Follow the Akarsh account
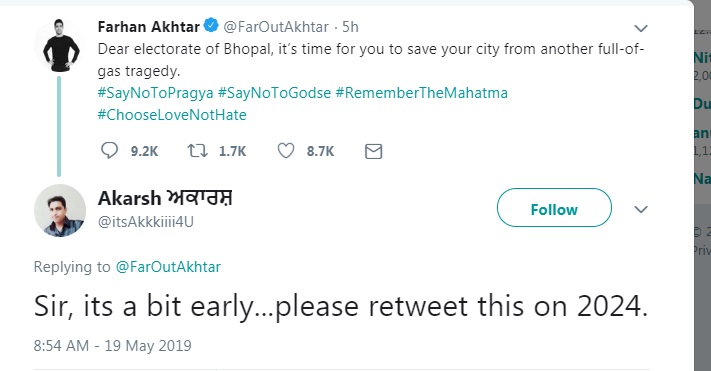The width and height of the screenshot is (711, 371). click(554, 208)
